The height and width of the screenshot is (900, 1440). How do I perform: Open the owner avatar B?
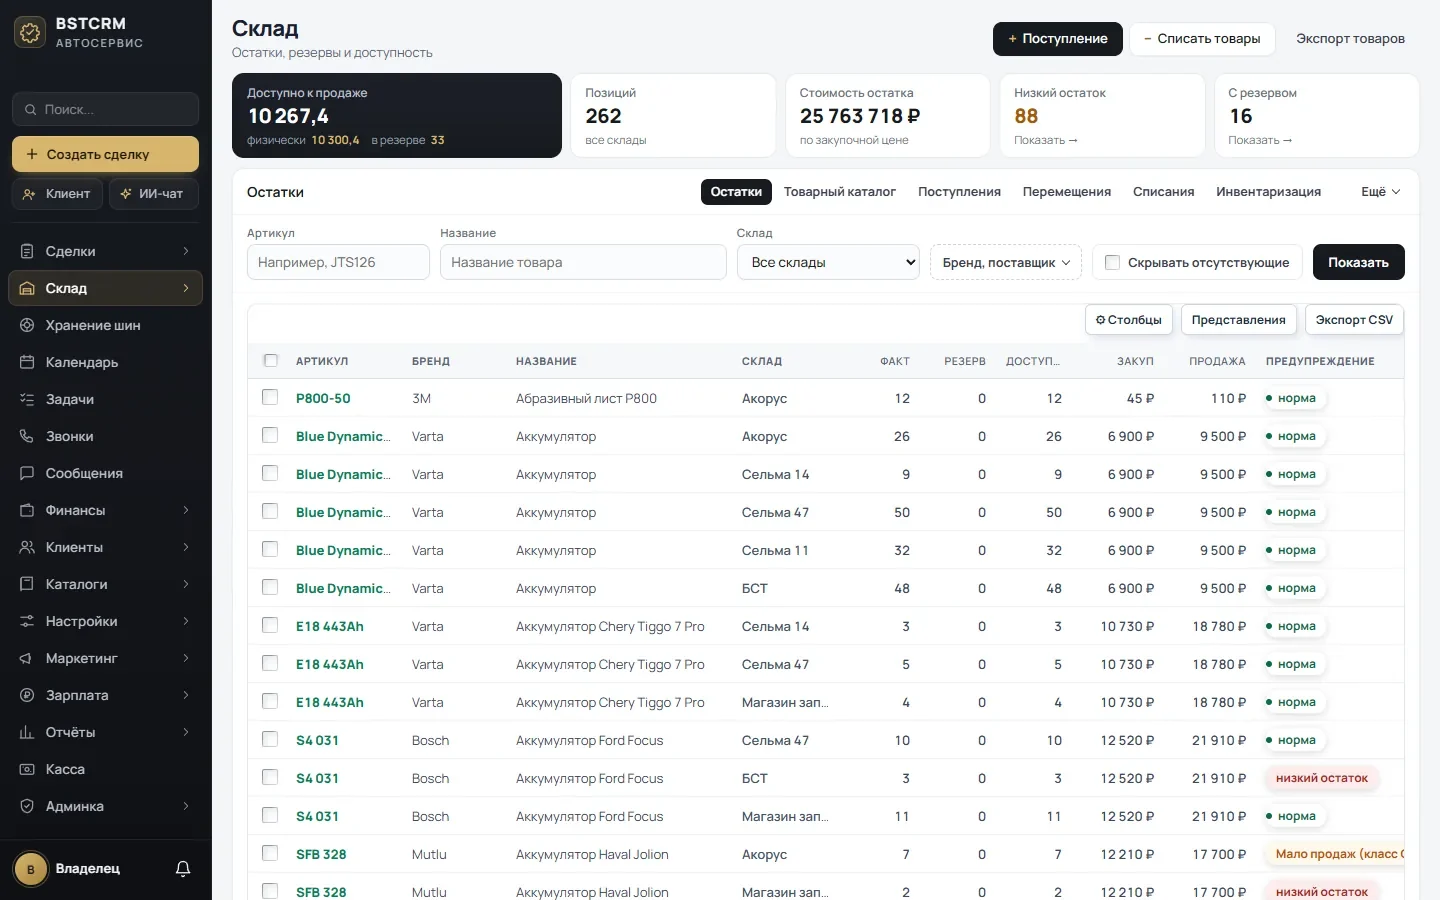pos(31,869)
